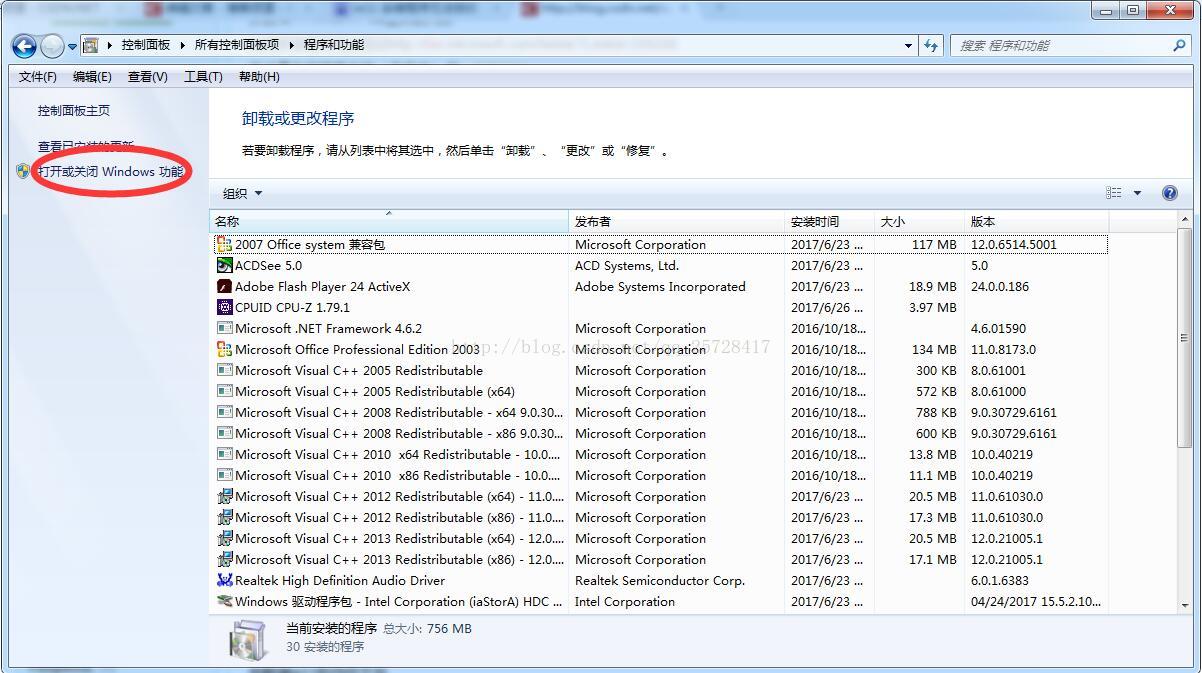Sort by the 名称 column header

(389, 221)
